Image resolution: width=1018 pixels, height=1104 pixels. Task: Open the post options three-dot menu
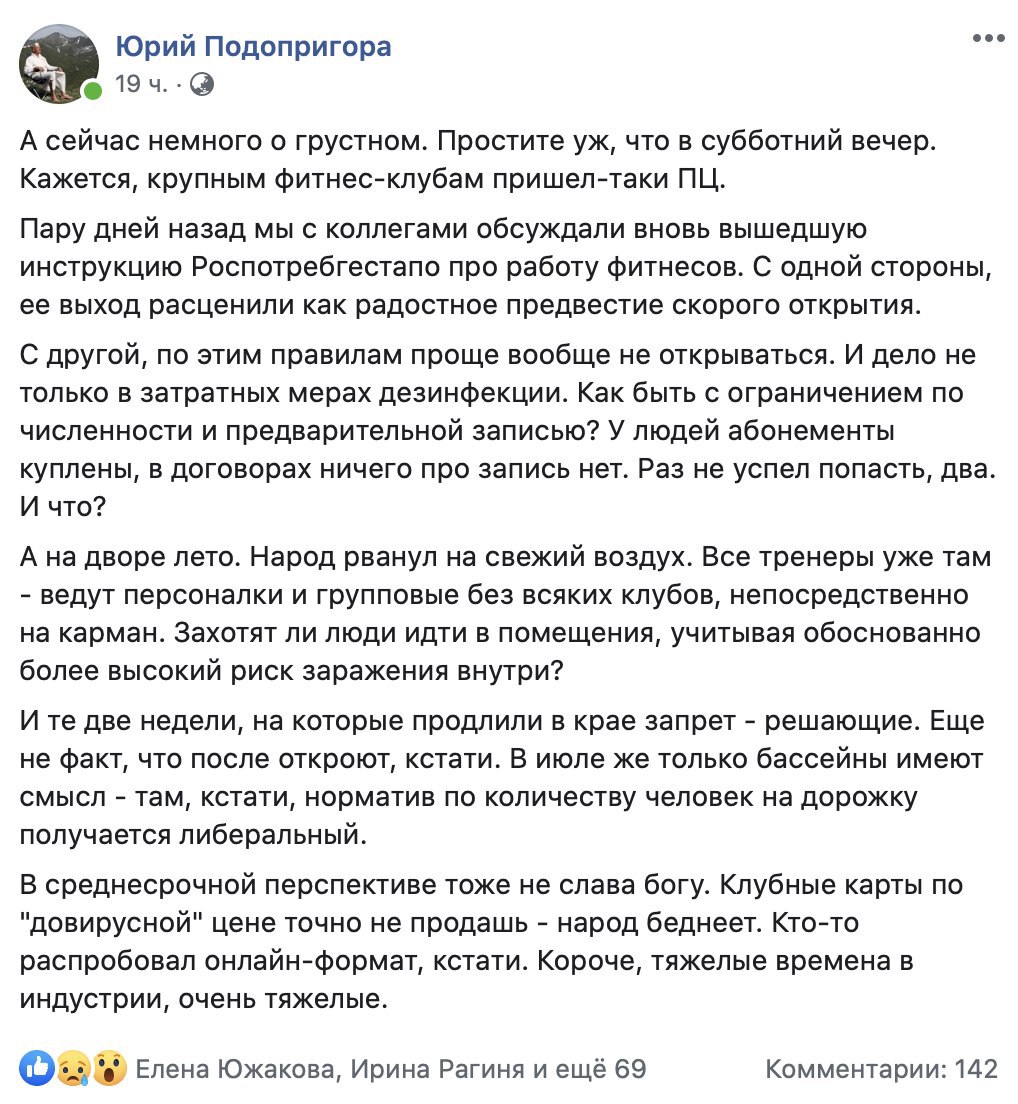[x=988, y=39]
